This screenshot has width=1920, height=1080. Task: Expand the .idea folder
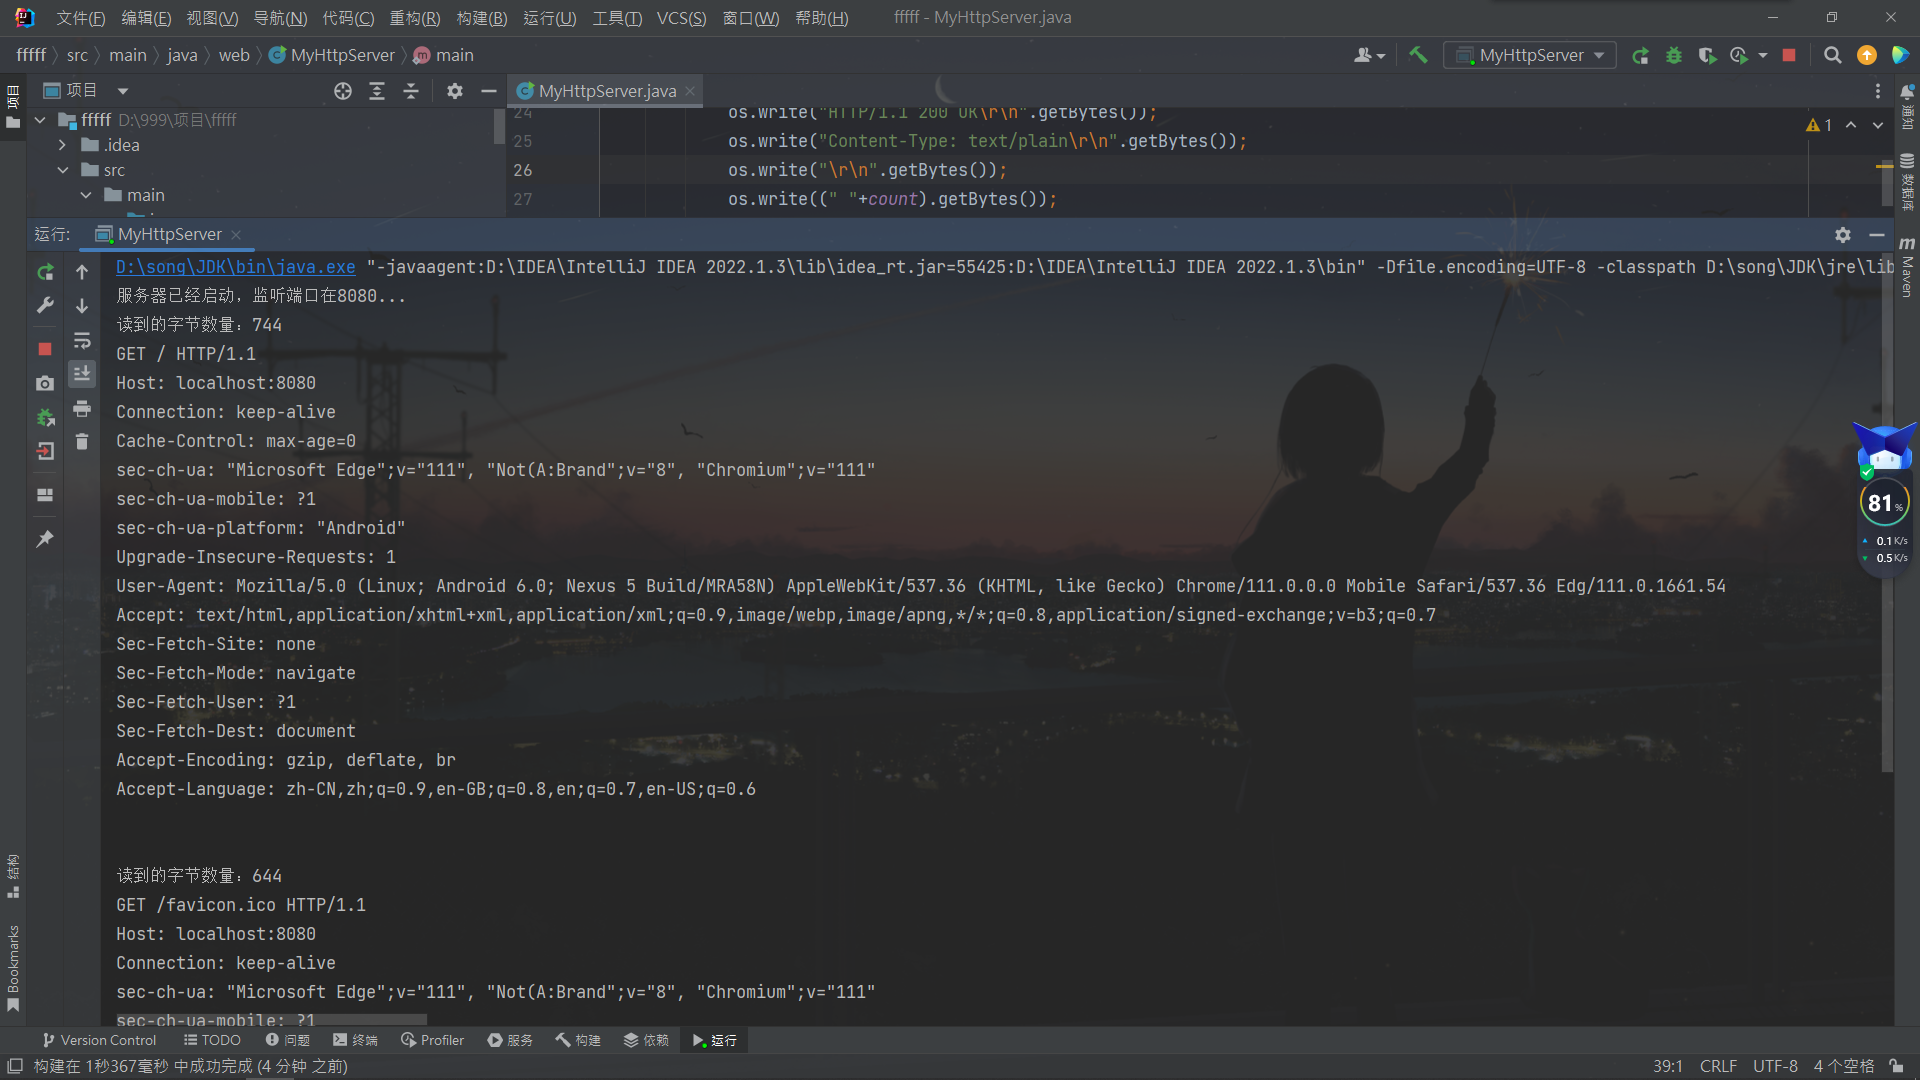[x=63, y=145]
